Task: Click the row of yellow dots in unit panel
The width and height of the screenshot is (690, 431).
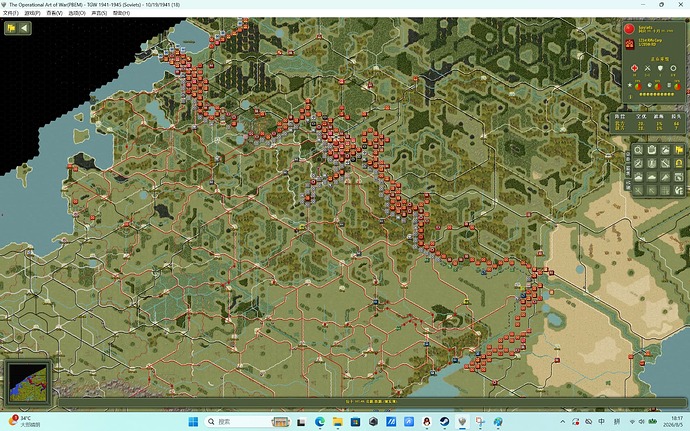Action: (656, 95)
